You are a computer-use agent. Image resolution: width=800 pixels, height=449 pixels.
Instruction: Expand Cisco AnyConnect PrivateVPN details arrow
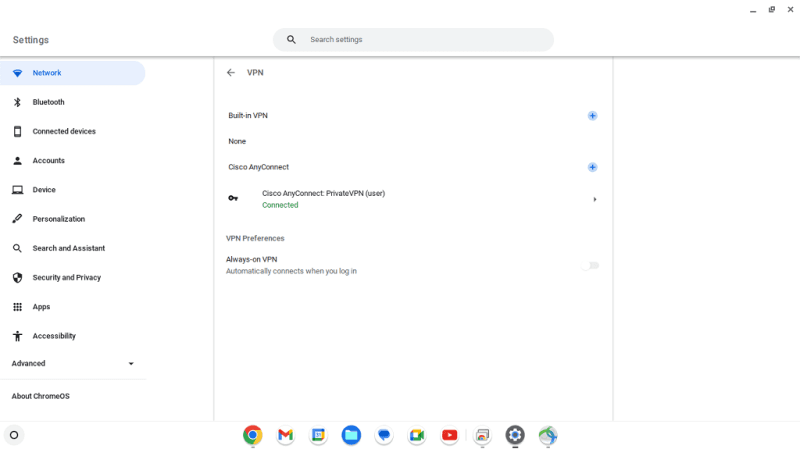[594, 199]
